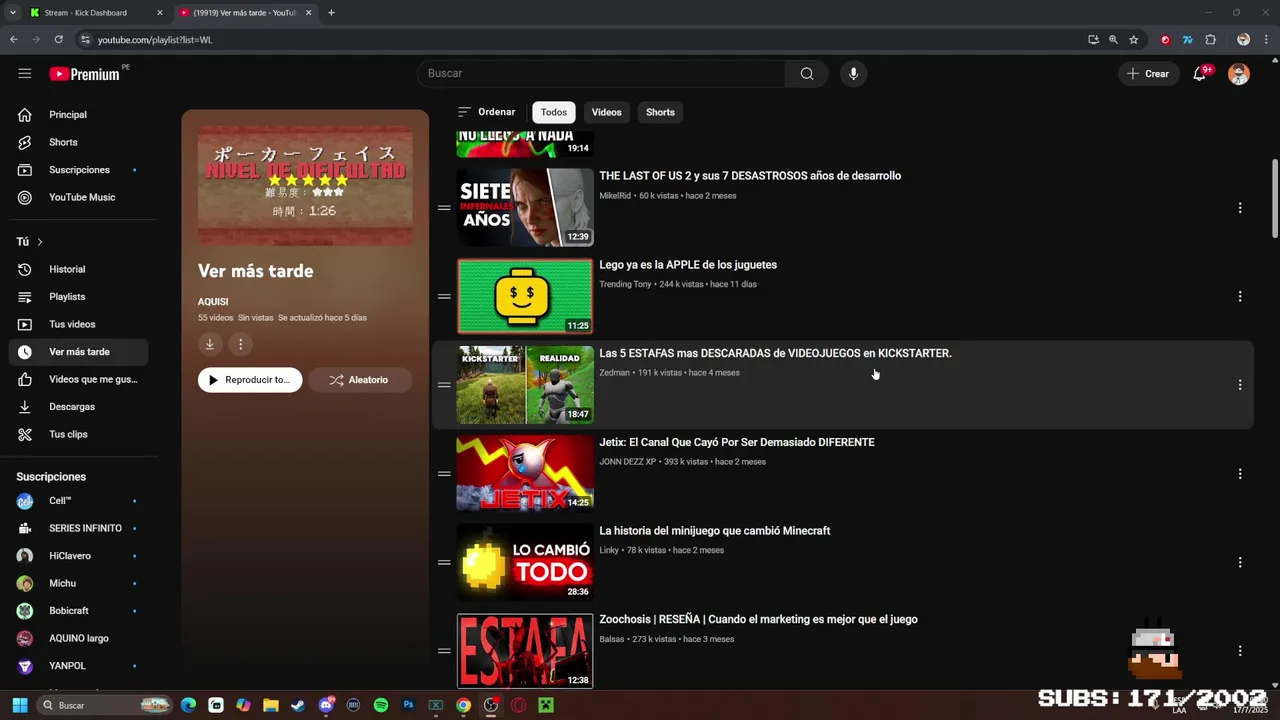Activate voice search microphone

coord(853,73)
